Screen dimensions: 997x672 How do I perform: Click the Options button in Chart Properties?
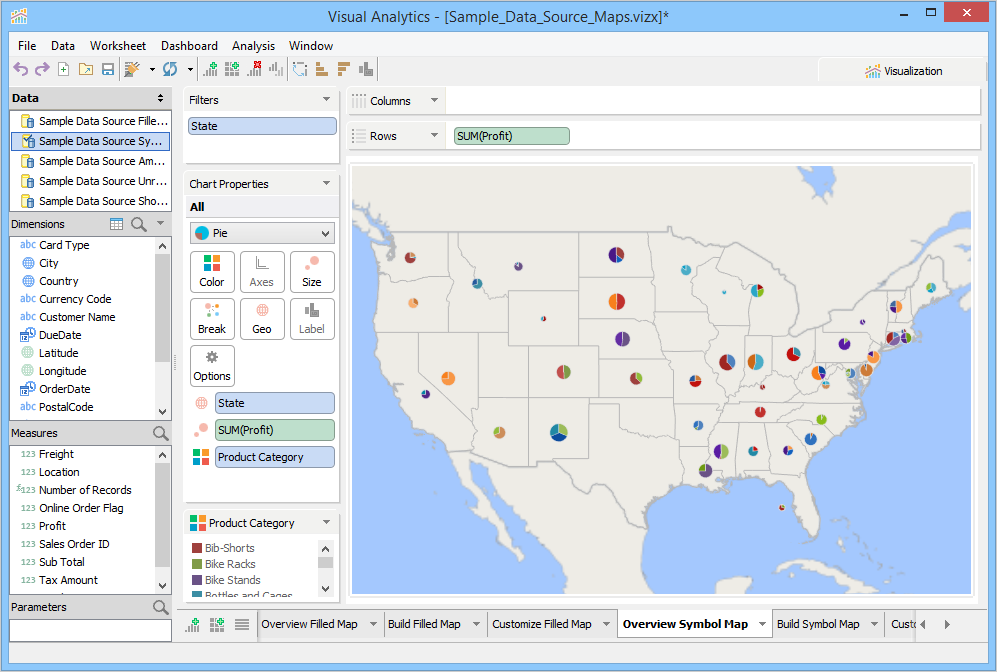click(212, 366)
